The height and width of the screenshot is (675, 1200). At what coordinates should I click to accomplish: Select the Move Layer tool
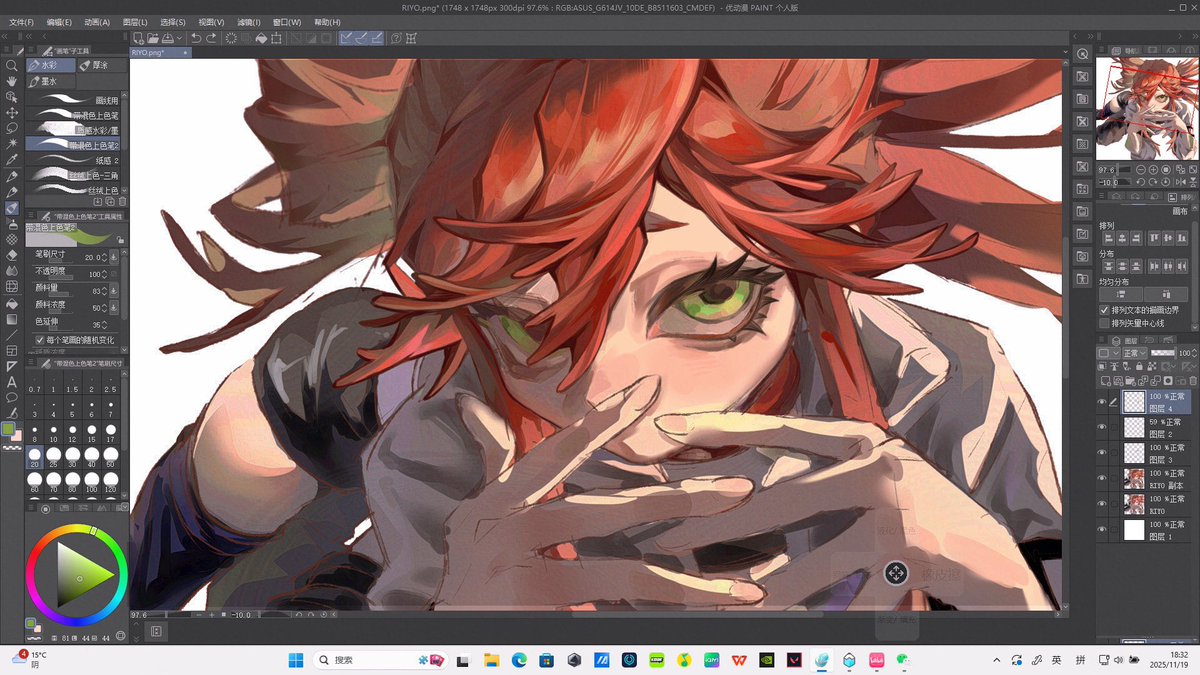pyautogui.click(x=12, y=113)
